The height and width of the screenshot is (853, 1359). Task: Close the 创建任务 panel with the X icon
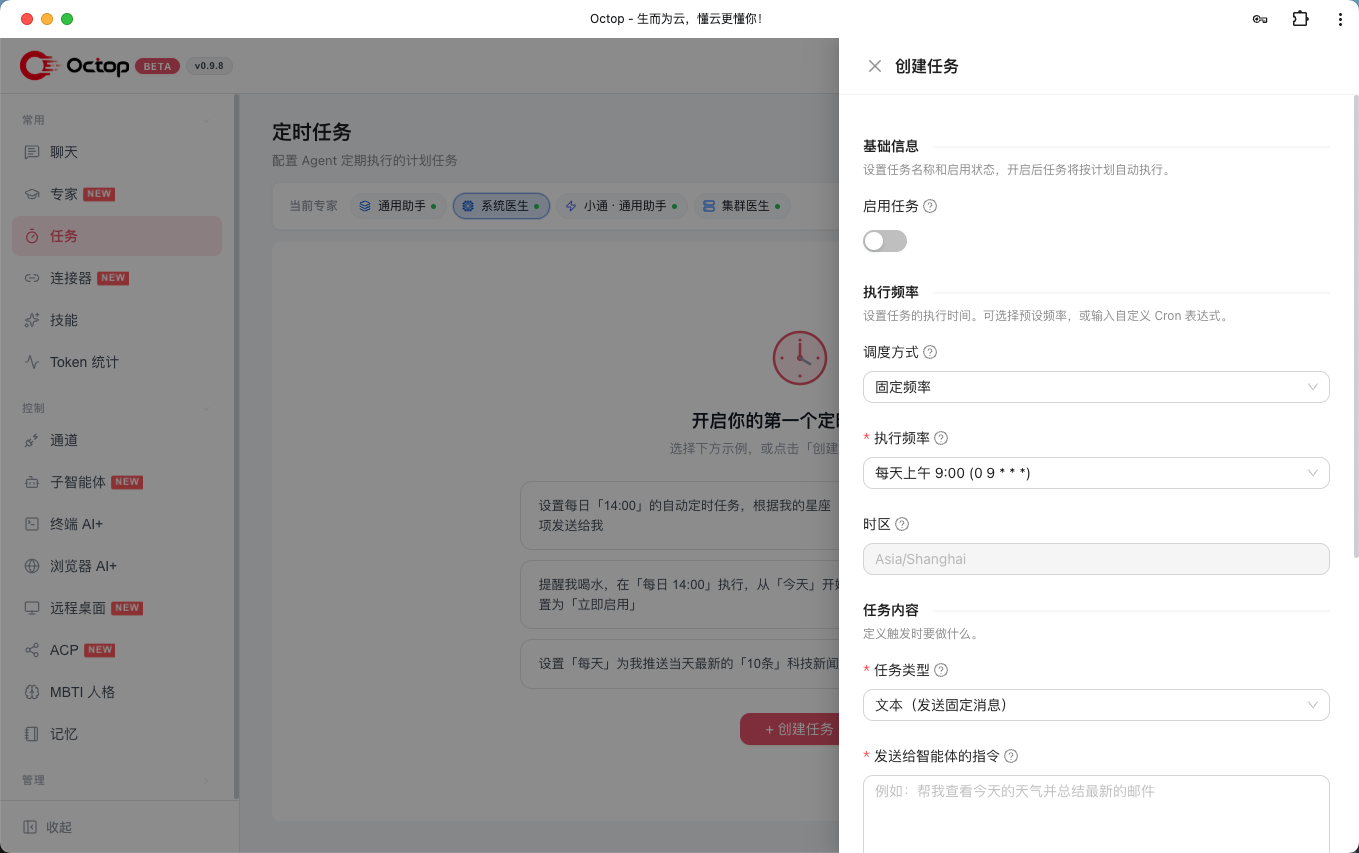pyautogui.click(x=875, y=66)
